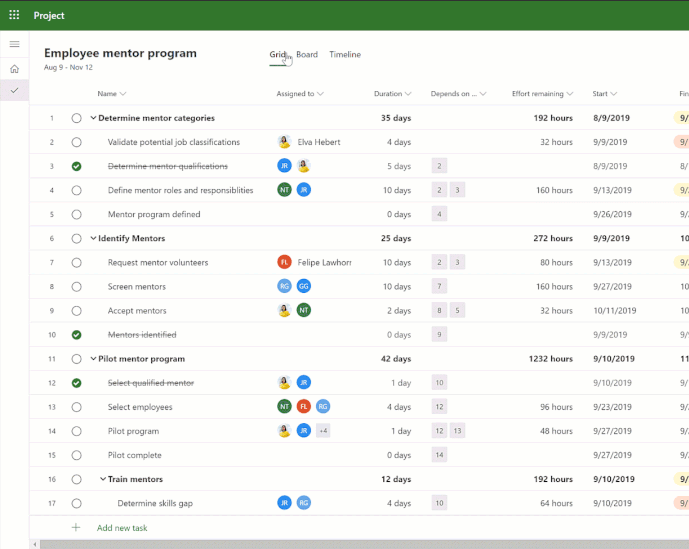Viewport: 689px width, 549px height.
Task: Click dependency chip 14 on Pilot complete row
Action: [439, 455]
